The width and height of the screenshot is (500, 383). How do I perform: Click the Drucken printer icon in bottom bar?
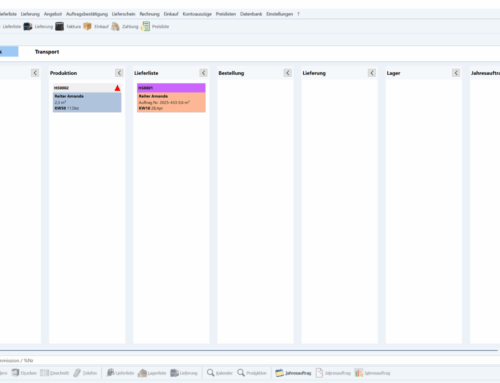click(15, 373)
